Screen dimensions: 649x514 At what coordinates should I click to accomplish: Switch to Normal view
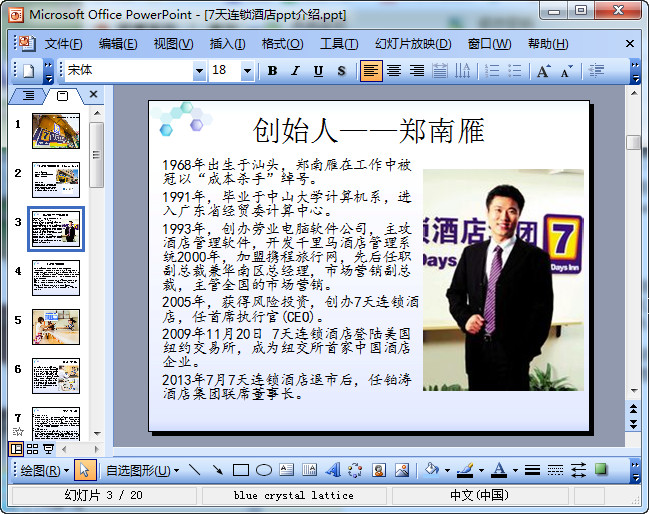click(17, 449)
